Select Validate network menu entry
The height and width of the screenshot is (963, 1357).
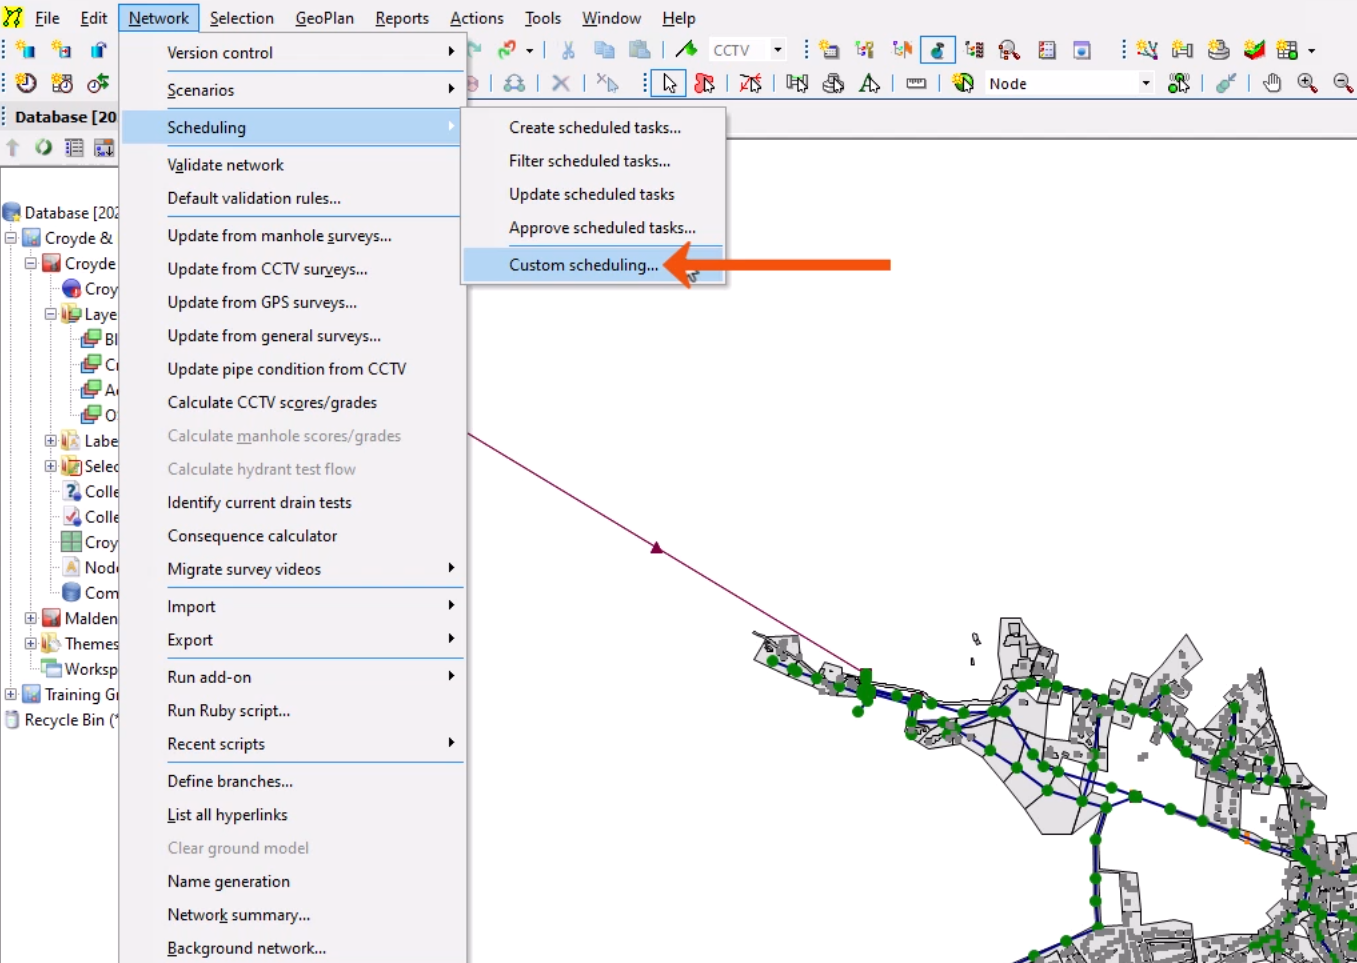click(x=225, y=165)
